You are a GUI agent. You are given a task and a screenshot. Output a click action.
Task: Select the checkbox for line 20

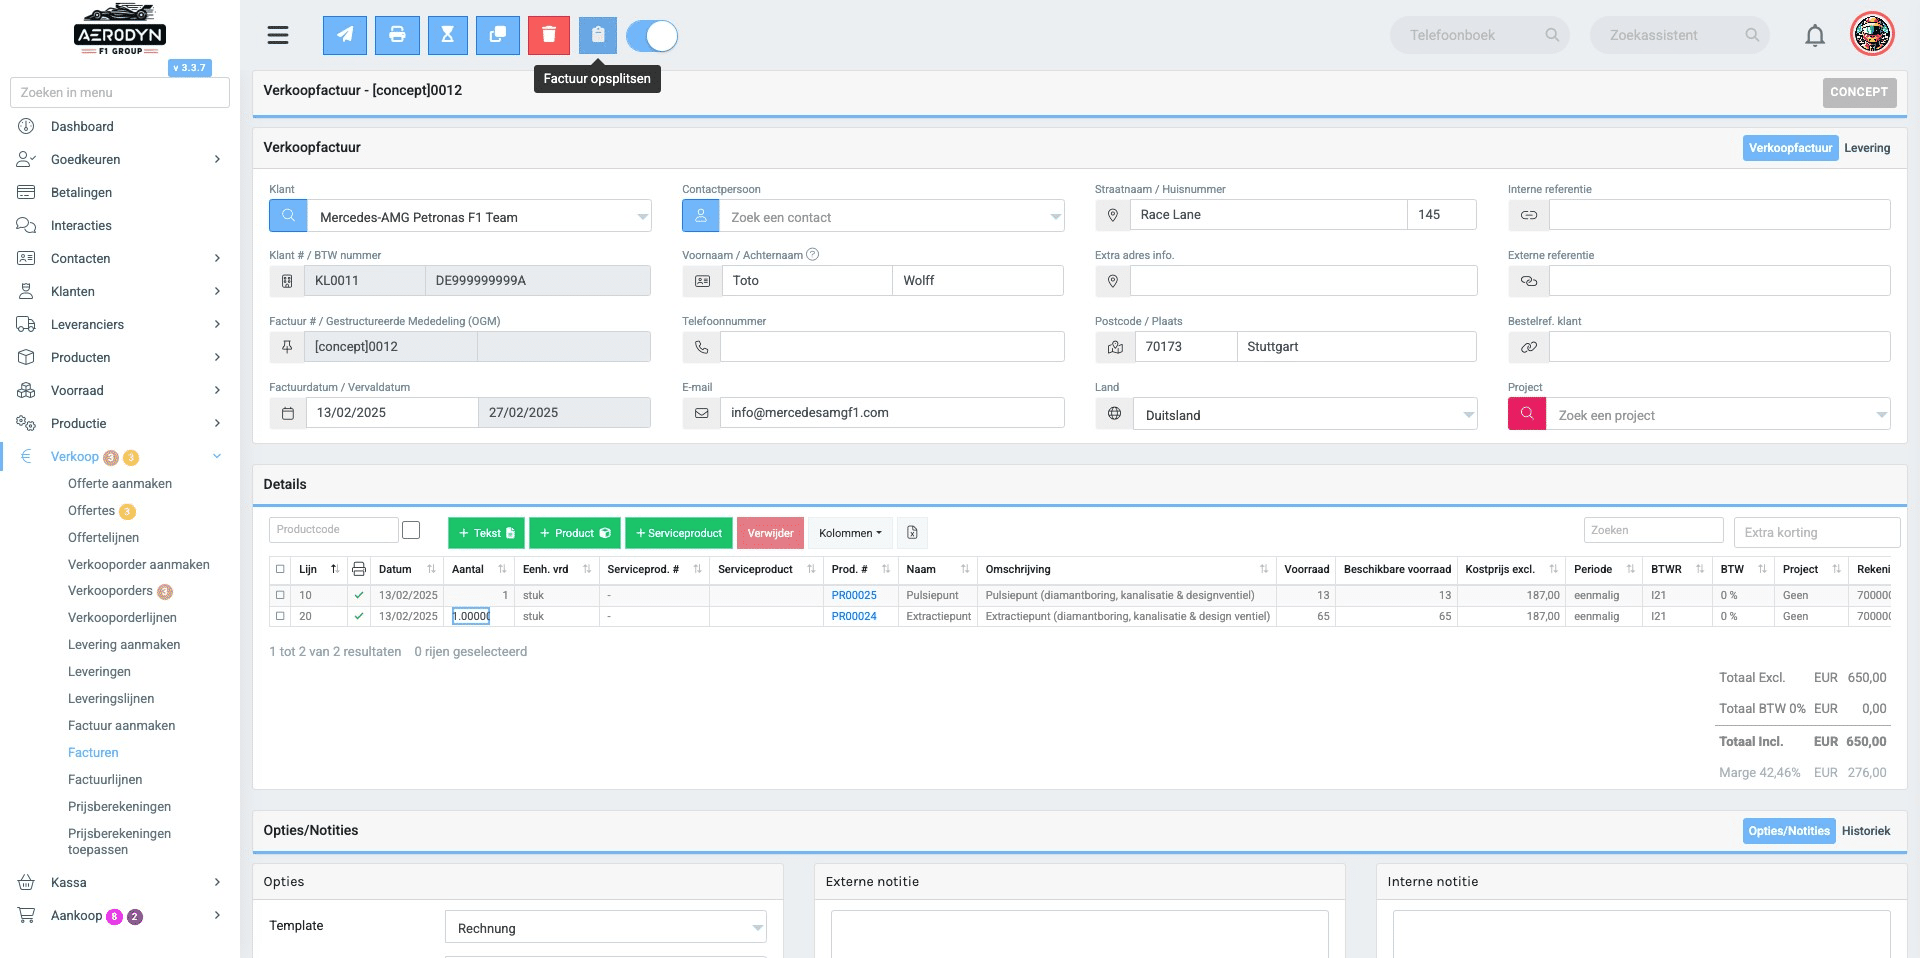point(280,616)
